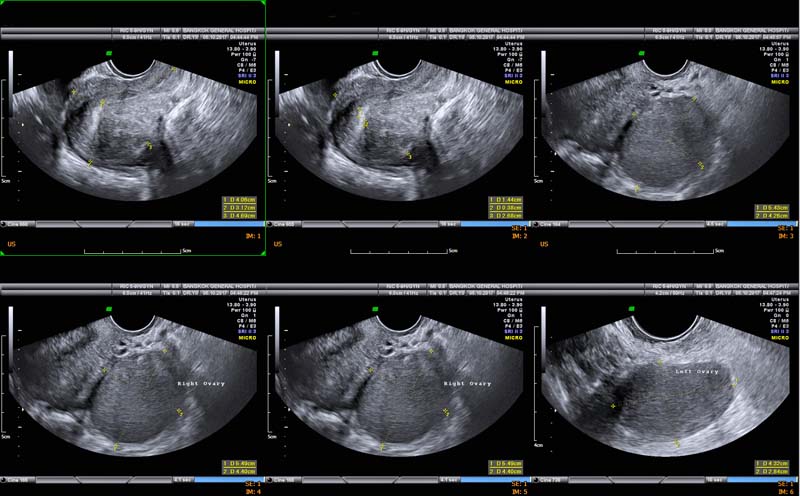Select the second ultrasound image (IM: 2)

click(x=400, y=130)
